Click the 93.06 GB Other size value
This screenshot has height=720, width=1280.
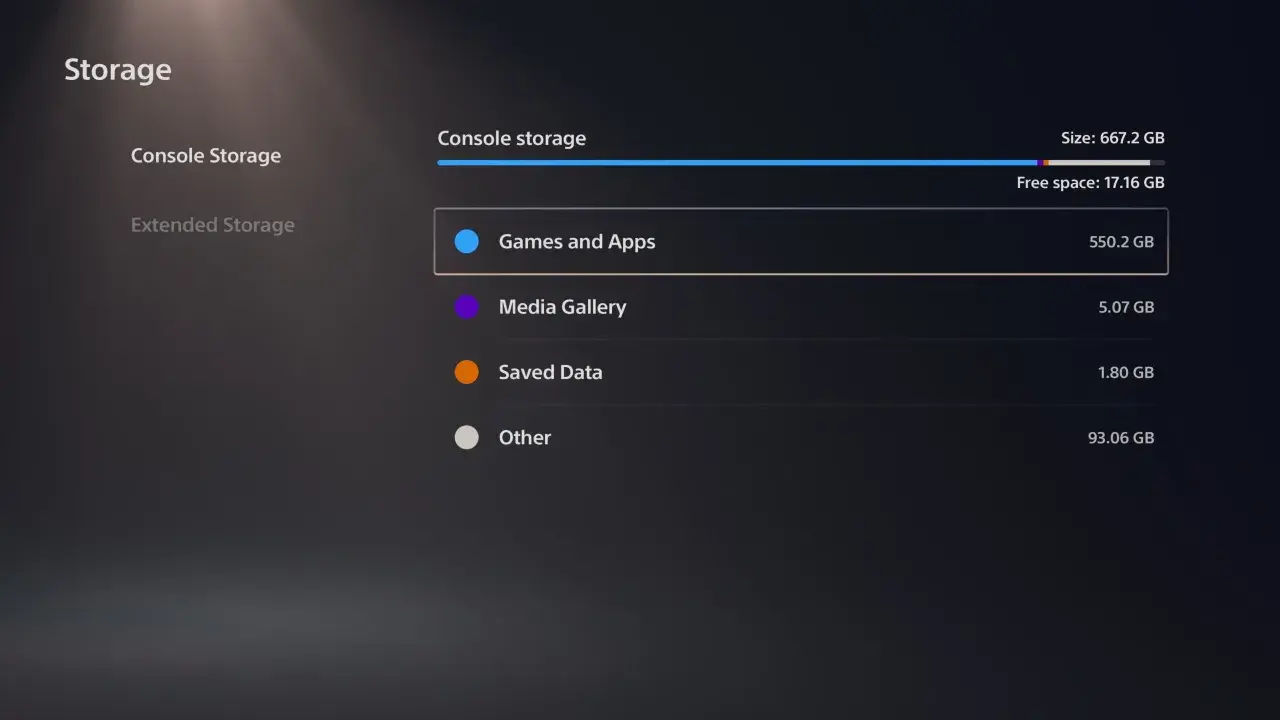coord(1120,437)
